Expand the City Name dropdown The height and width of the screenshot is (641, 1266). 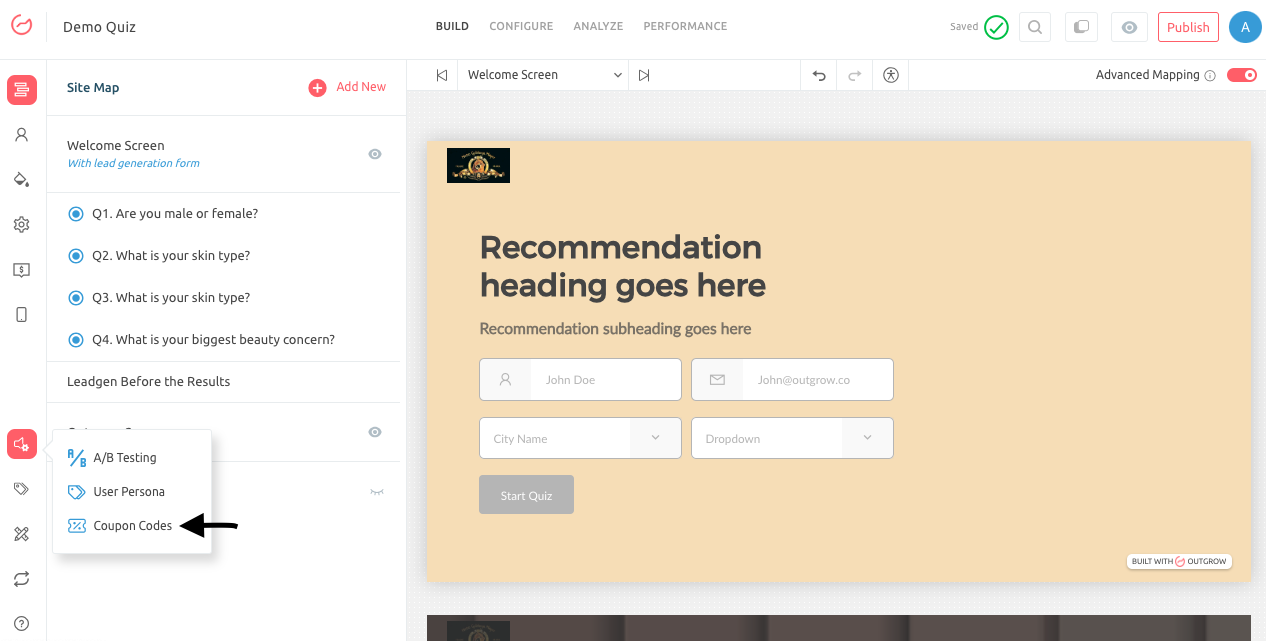click(x=655, y=438)
